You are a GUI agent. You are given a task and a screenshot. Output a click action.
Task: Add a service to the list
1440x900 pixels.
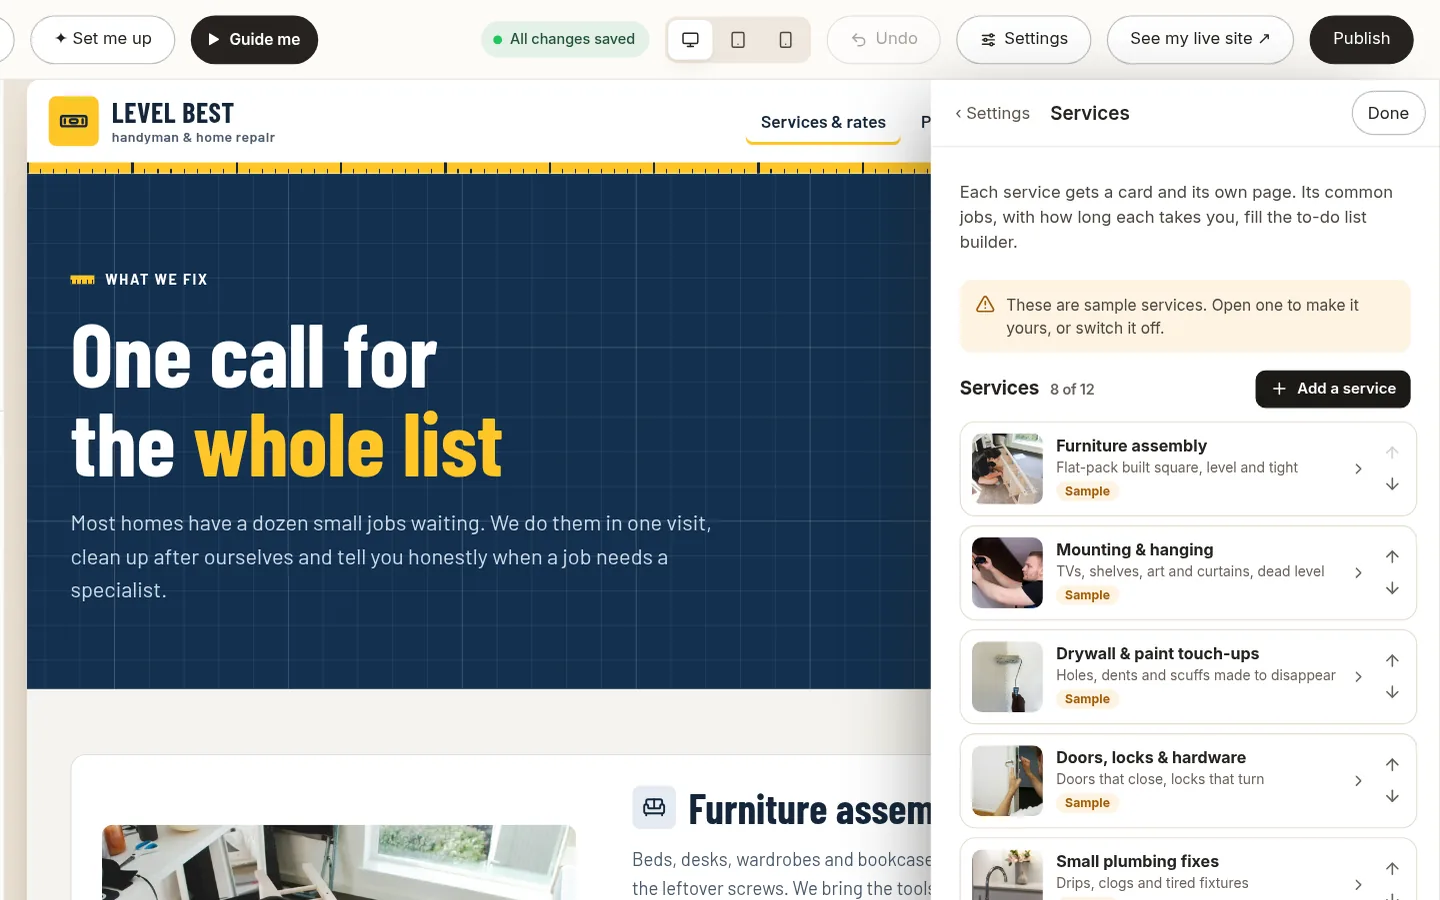pos(1333,389)
